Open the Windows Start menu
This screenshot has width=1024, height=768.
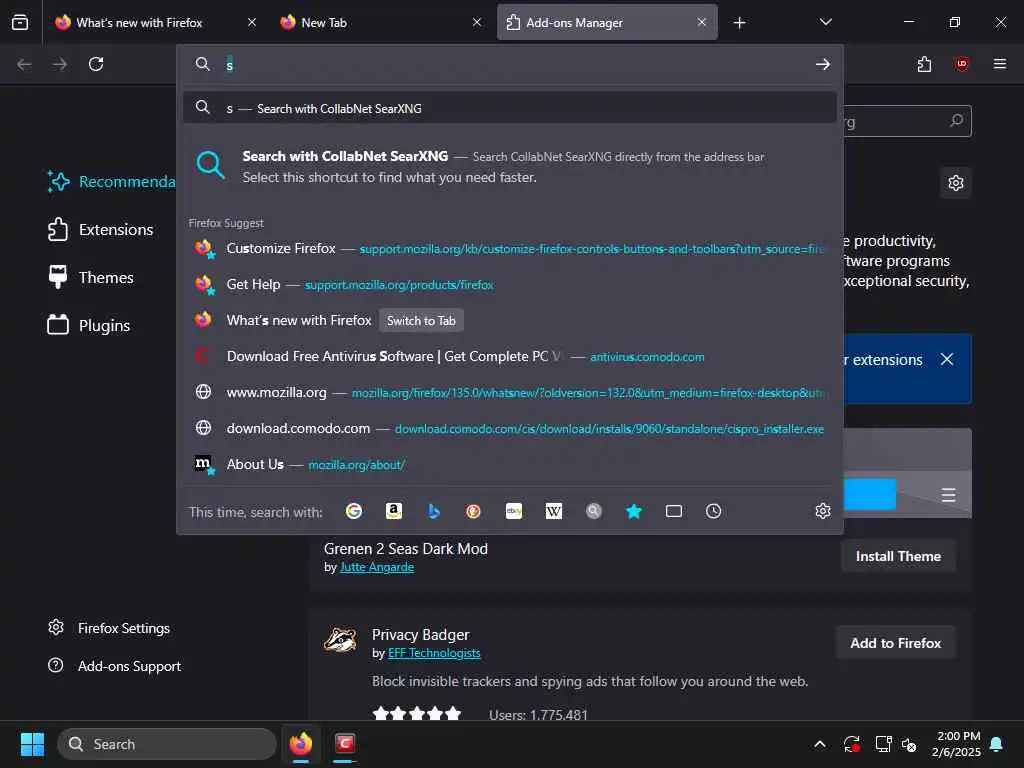click(x=32, y=744)
